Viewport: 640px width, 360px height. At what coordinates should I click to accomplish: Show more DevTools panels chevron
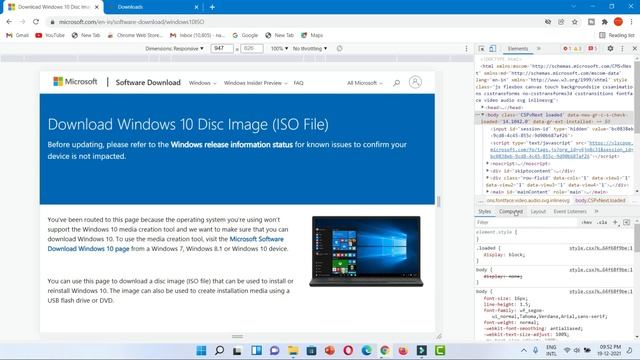pos(539,49)
